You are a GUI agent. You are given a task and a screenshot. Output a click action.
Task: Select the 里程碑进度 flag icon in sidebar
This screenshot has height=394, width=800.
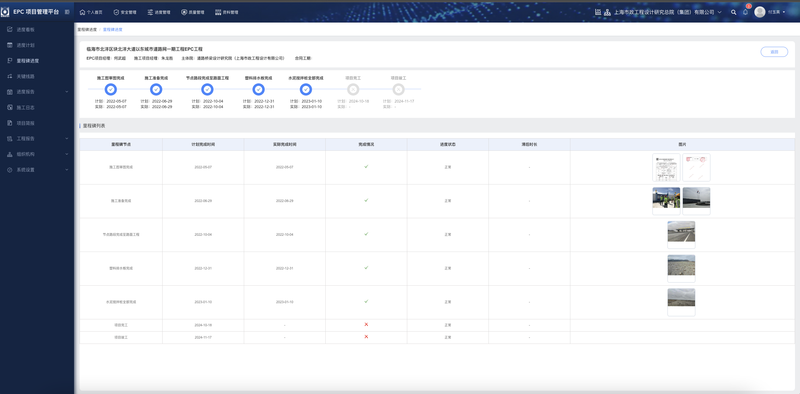coord(10,60)
